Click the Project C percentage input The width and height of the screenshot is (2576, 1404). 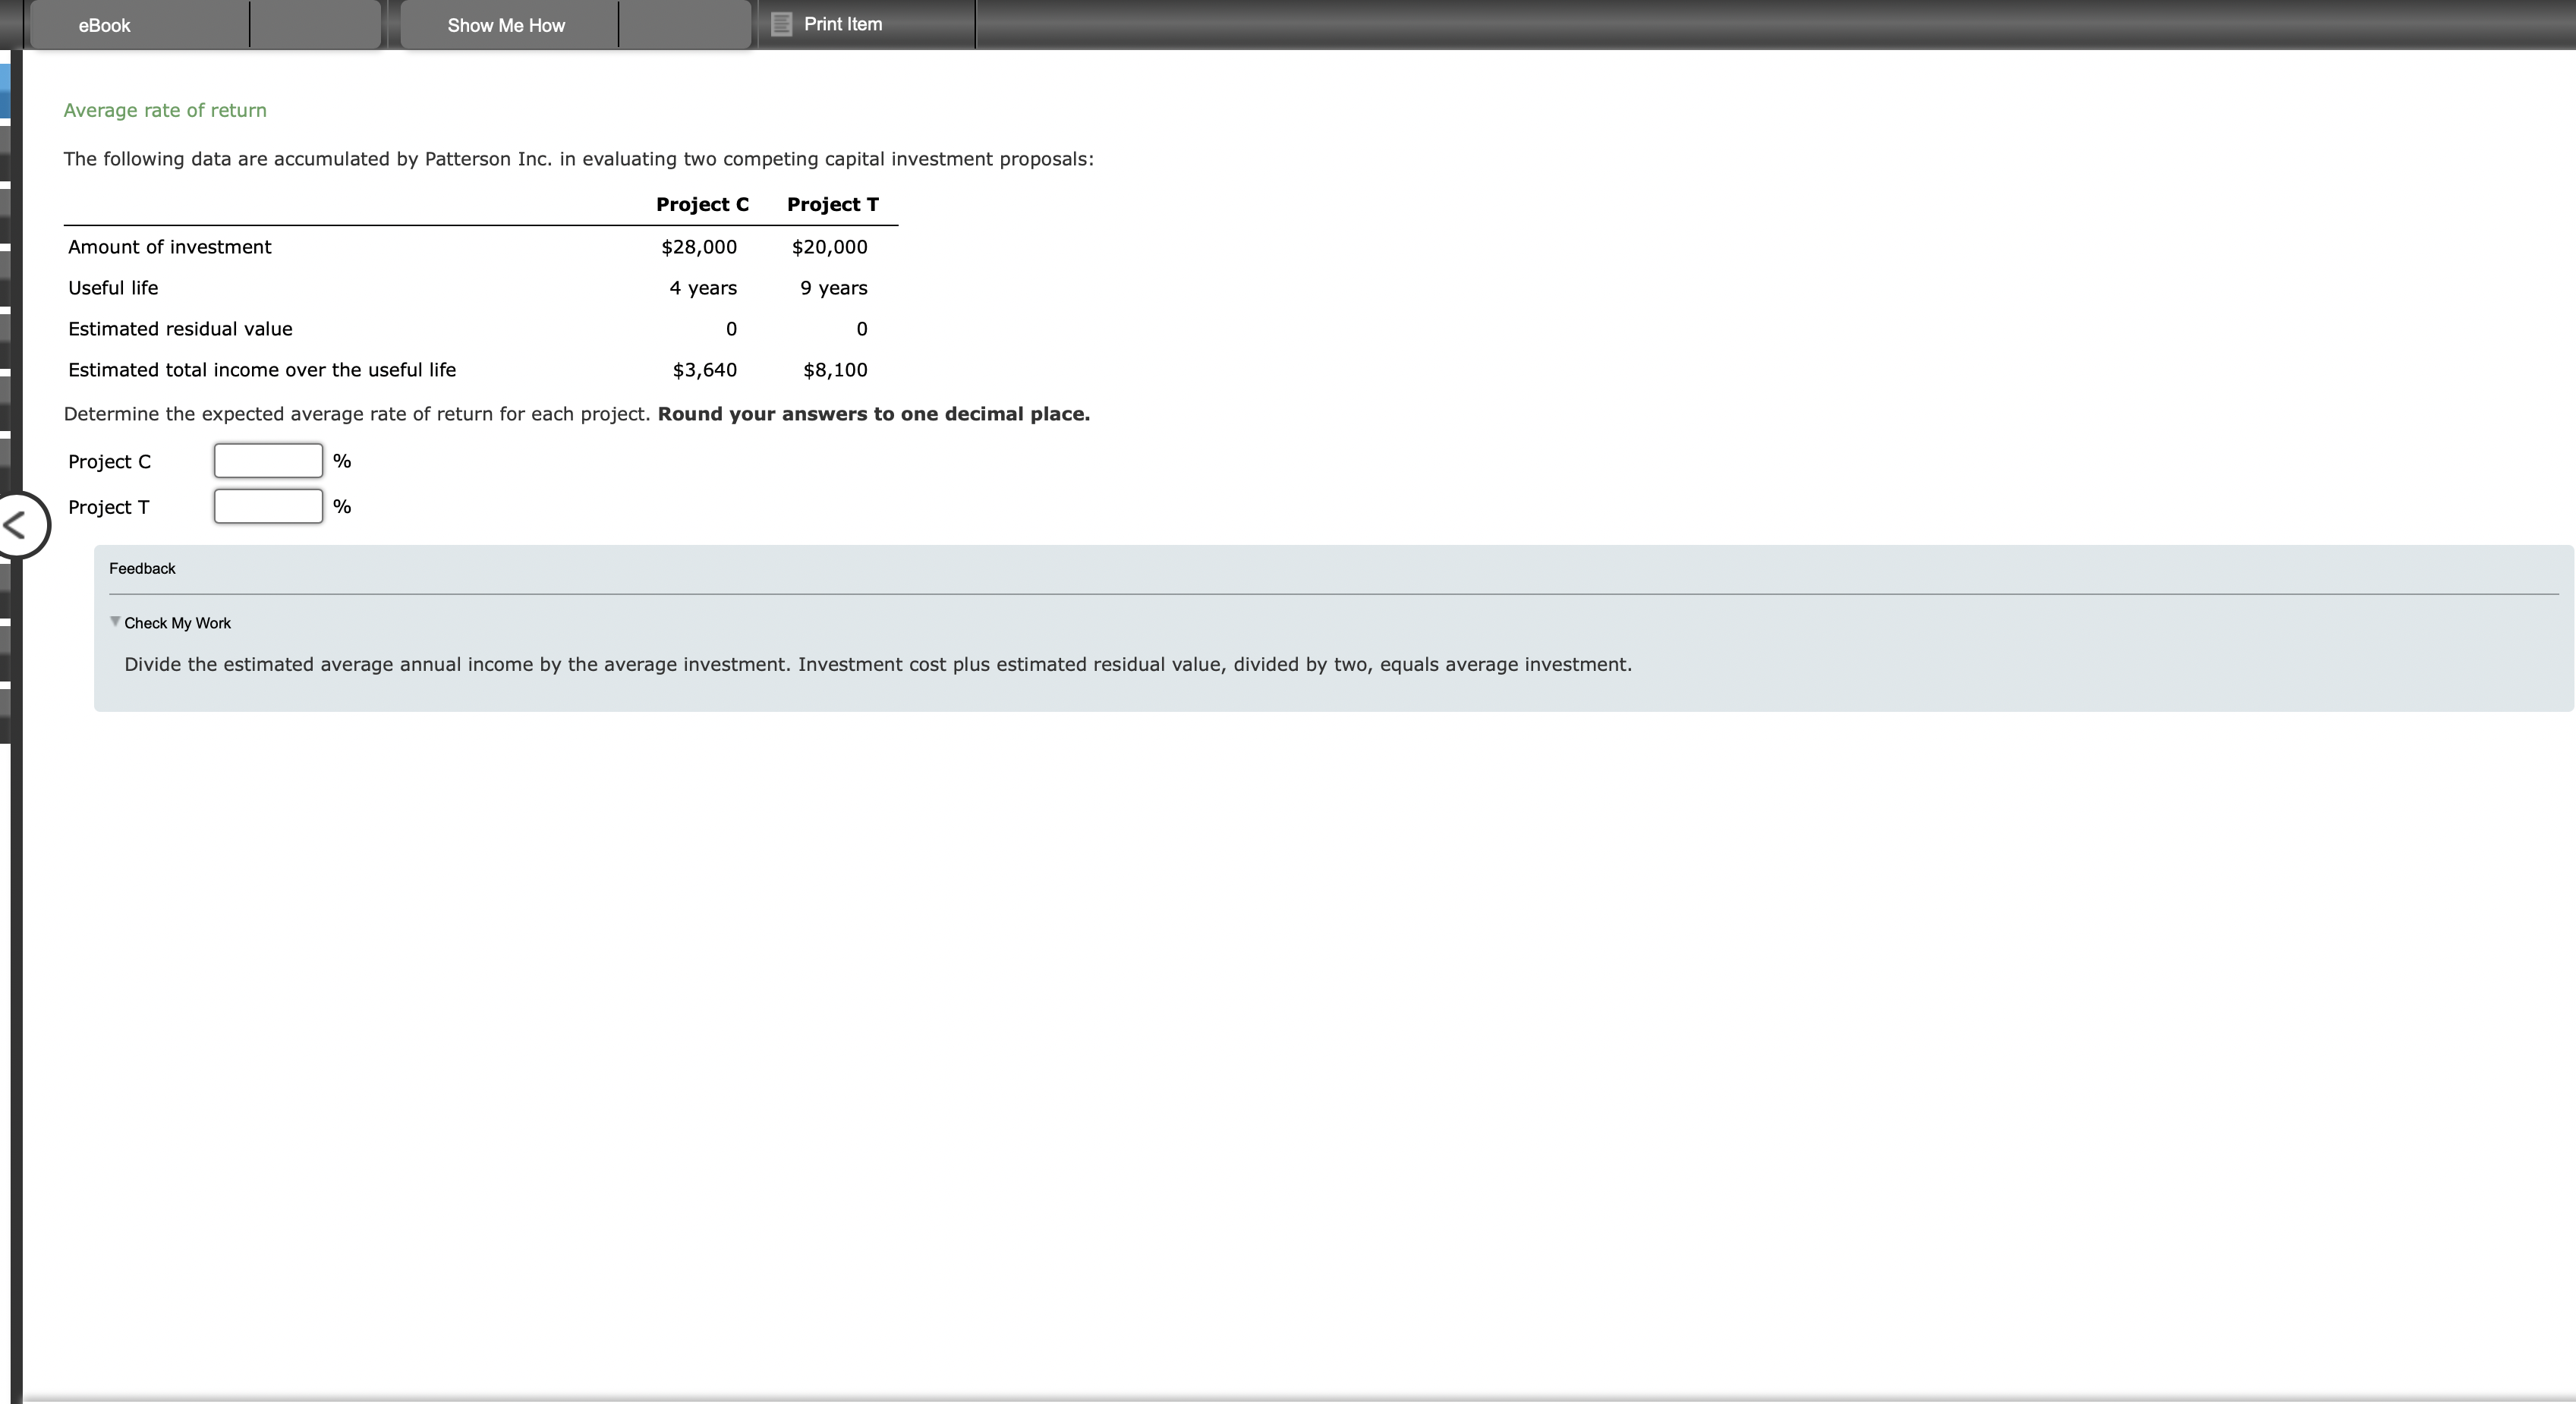tap(268, 461)
